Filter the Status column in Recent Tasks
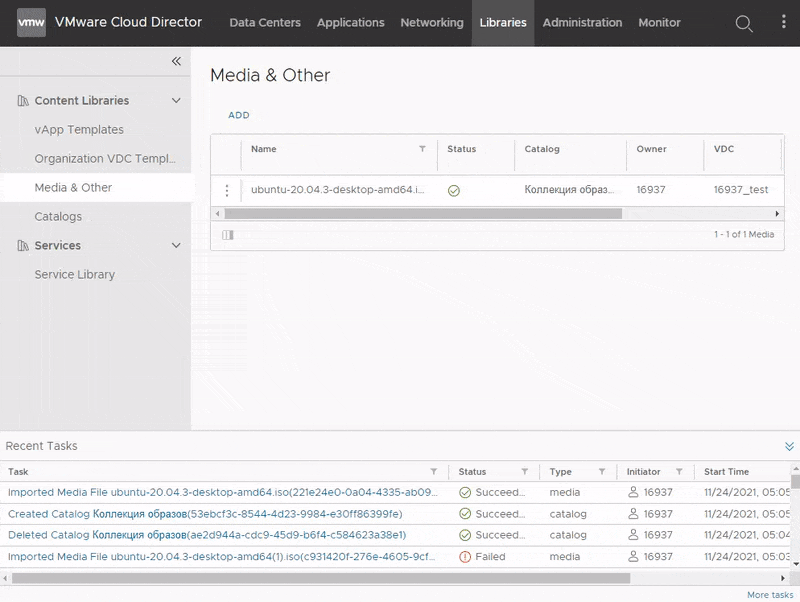This screenshot has width=800, height=602. coord(524,471)
